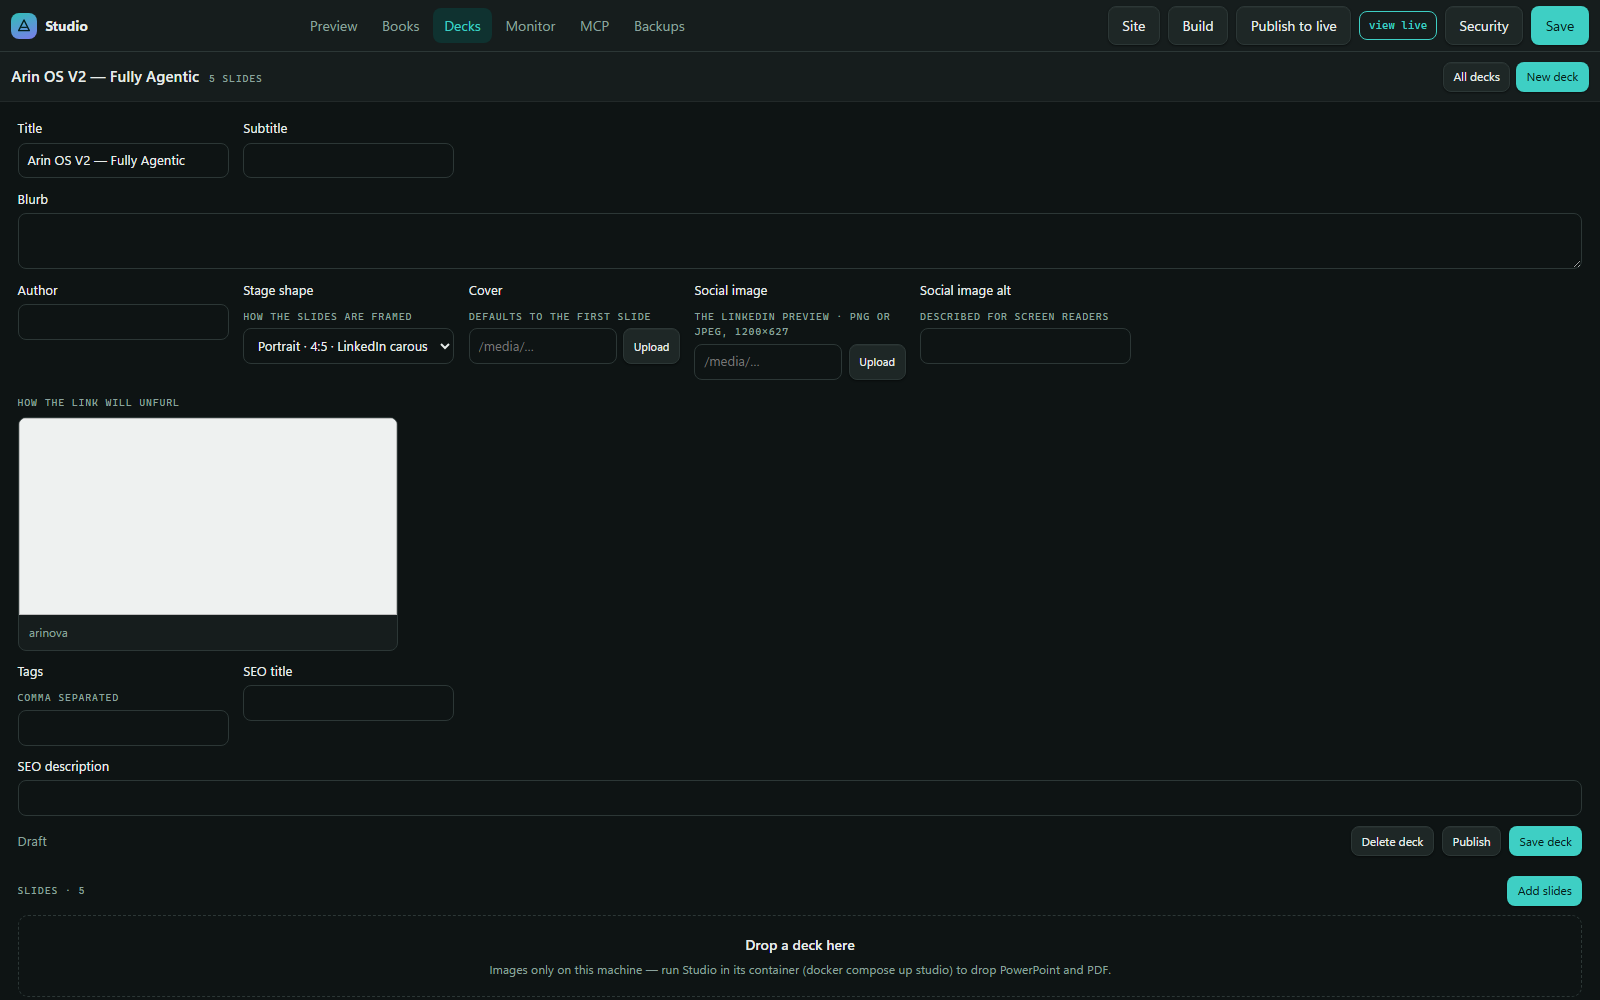The width and height of the screenshot is (1600, 1000).
Task: Create a New deck
Action: point(1552,77)
